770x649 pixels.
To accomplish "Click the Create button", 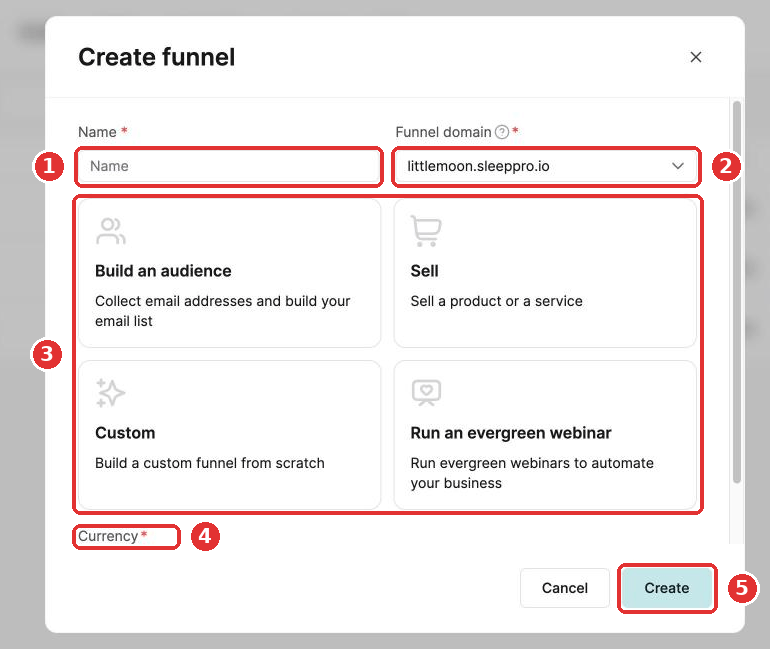I will click(667, 588).
